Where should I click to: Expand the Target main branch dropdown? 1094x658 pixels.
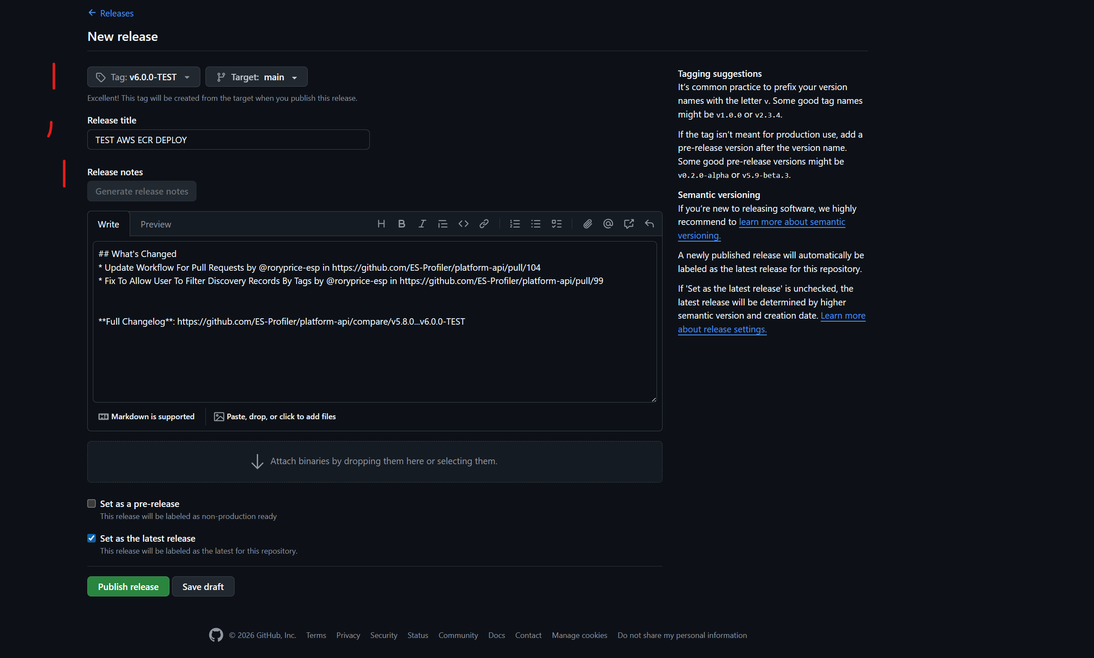click(x=256, y=77)
